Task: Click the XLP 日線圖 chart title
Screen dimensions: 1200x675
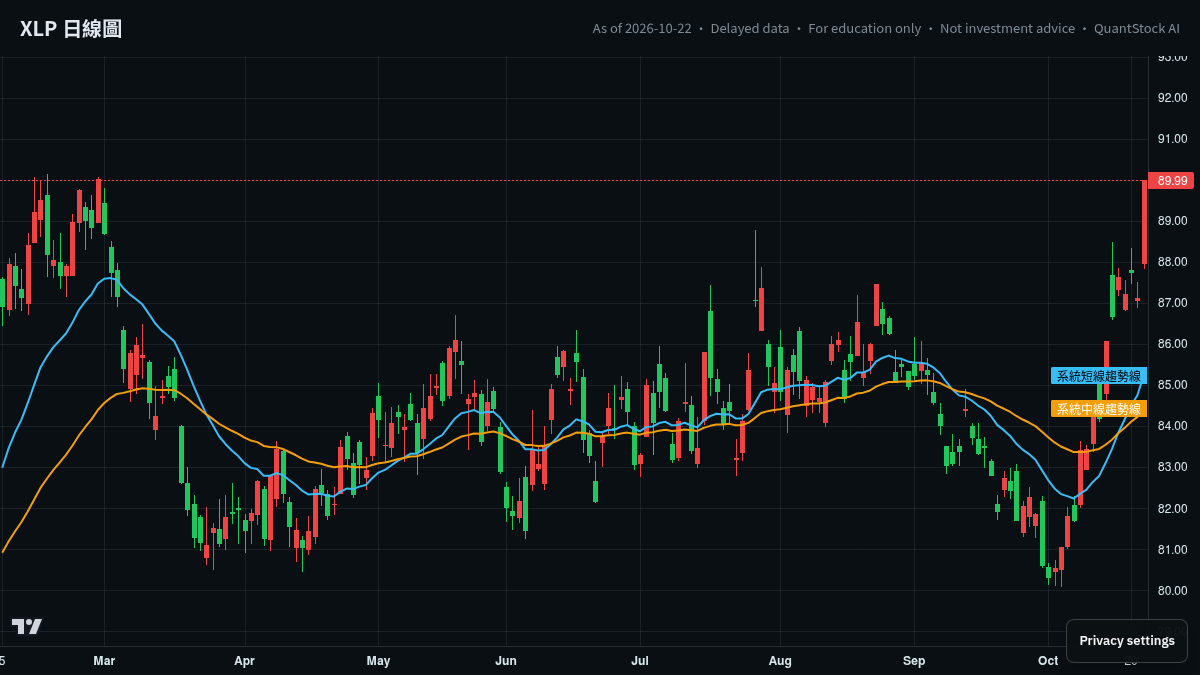Action: (x=71, y=29)
